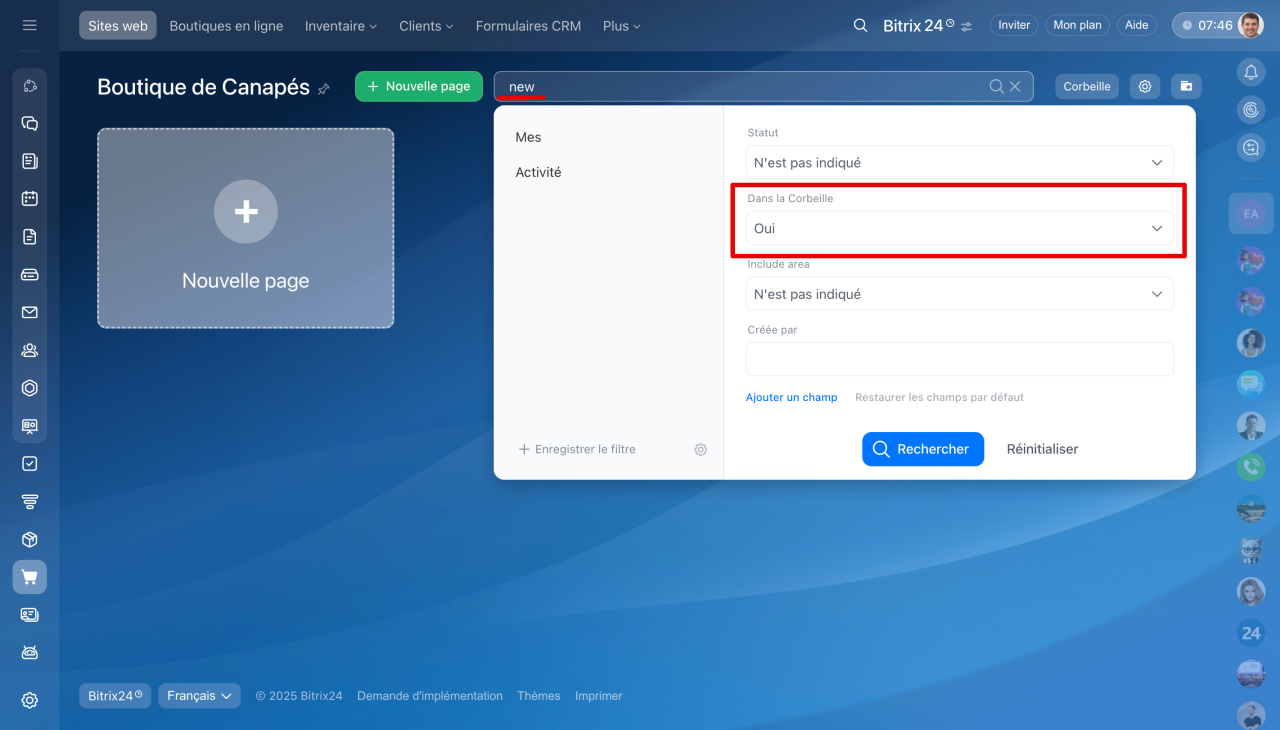Viewport: 1280px width, 730px height.
Task: Expand the Statut dropdown
Action: point(959,163)
